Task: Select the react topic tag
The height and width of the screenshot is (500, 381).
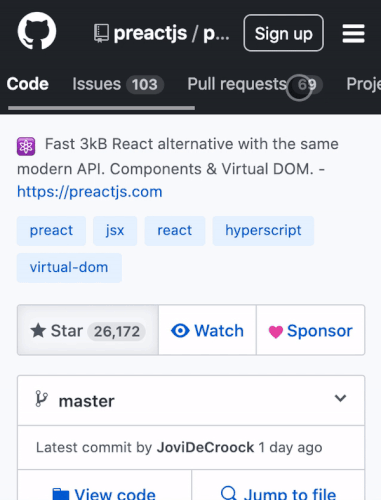Action: click(x=175, y=231)
